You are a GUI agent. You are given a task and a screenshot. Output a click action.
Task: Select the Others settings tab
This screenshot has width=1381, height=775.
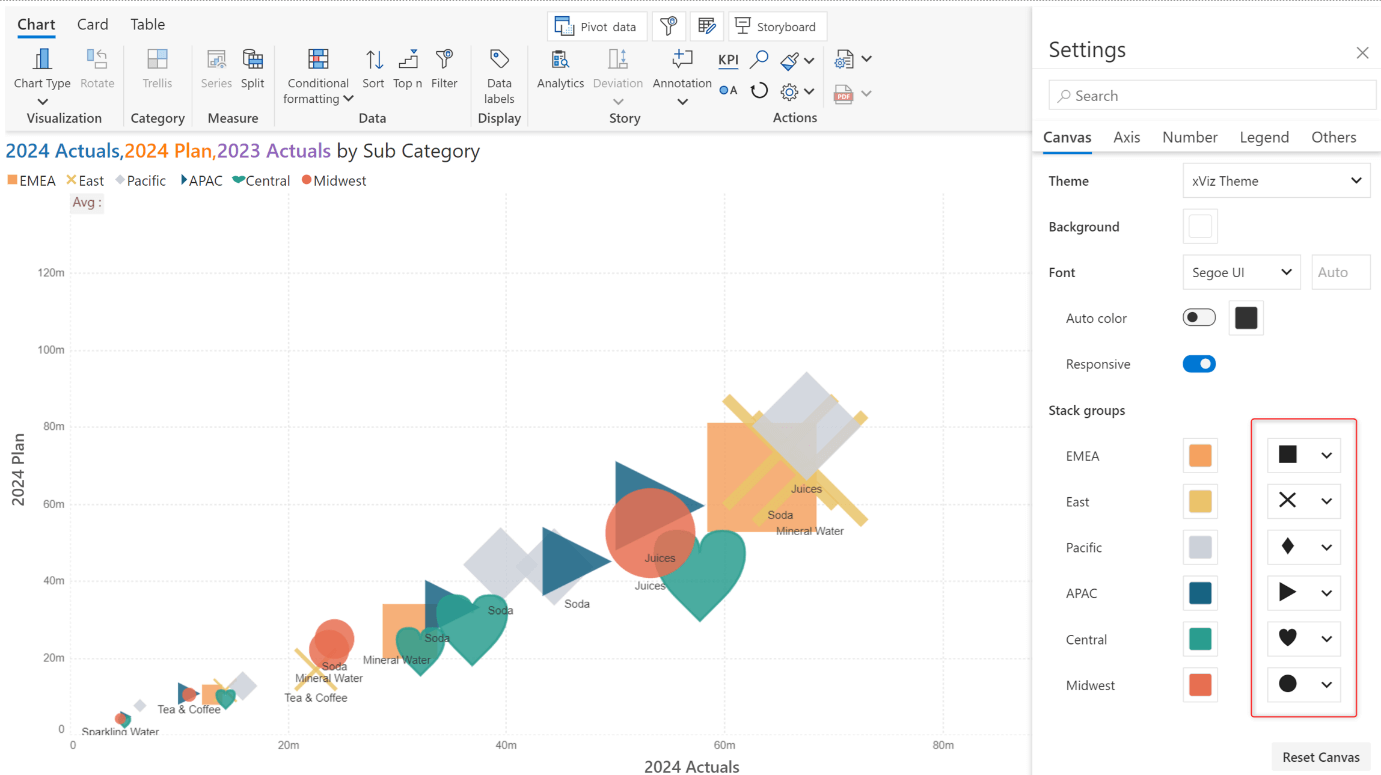click(1334, 137)
